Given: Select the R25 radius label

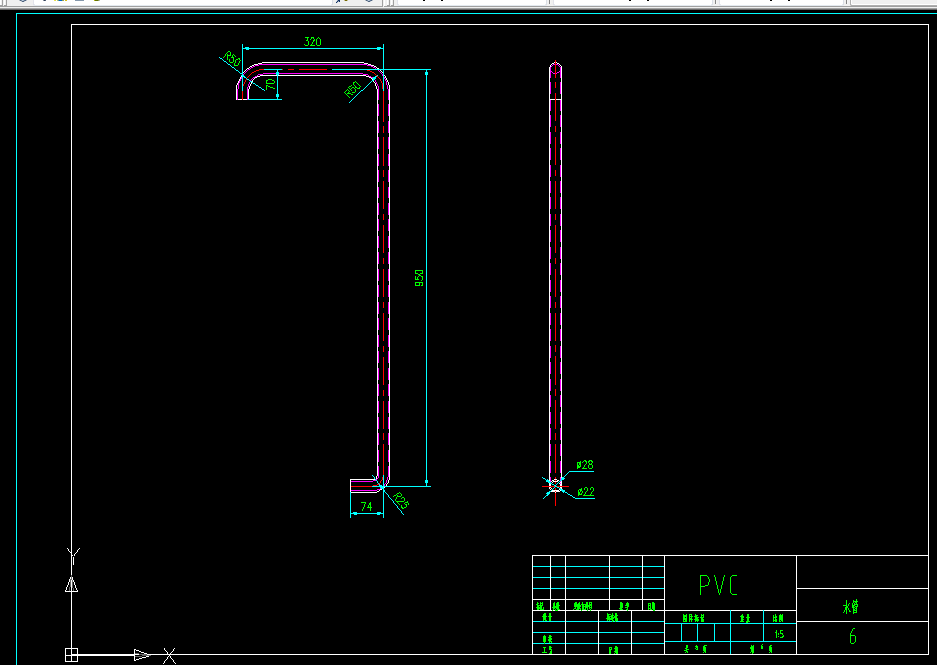Looking at the screenshot, I should pos(401,501).
